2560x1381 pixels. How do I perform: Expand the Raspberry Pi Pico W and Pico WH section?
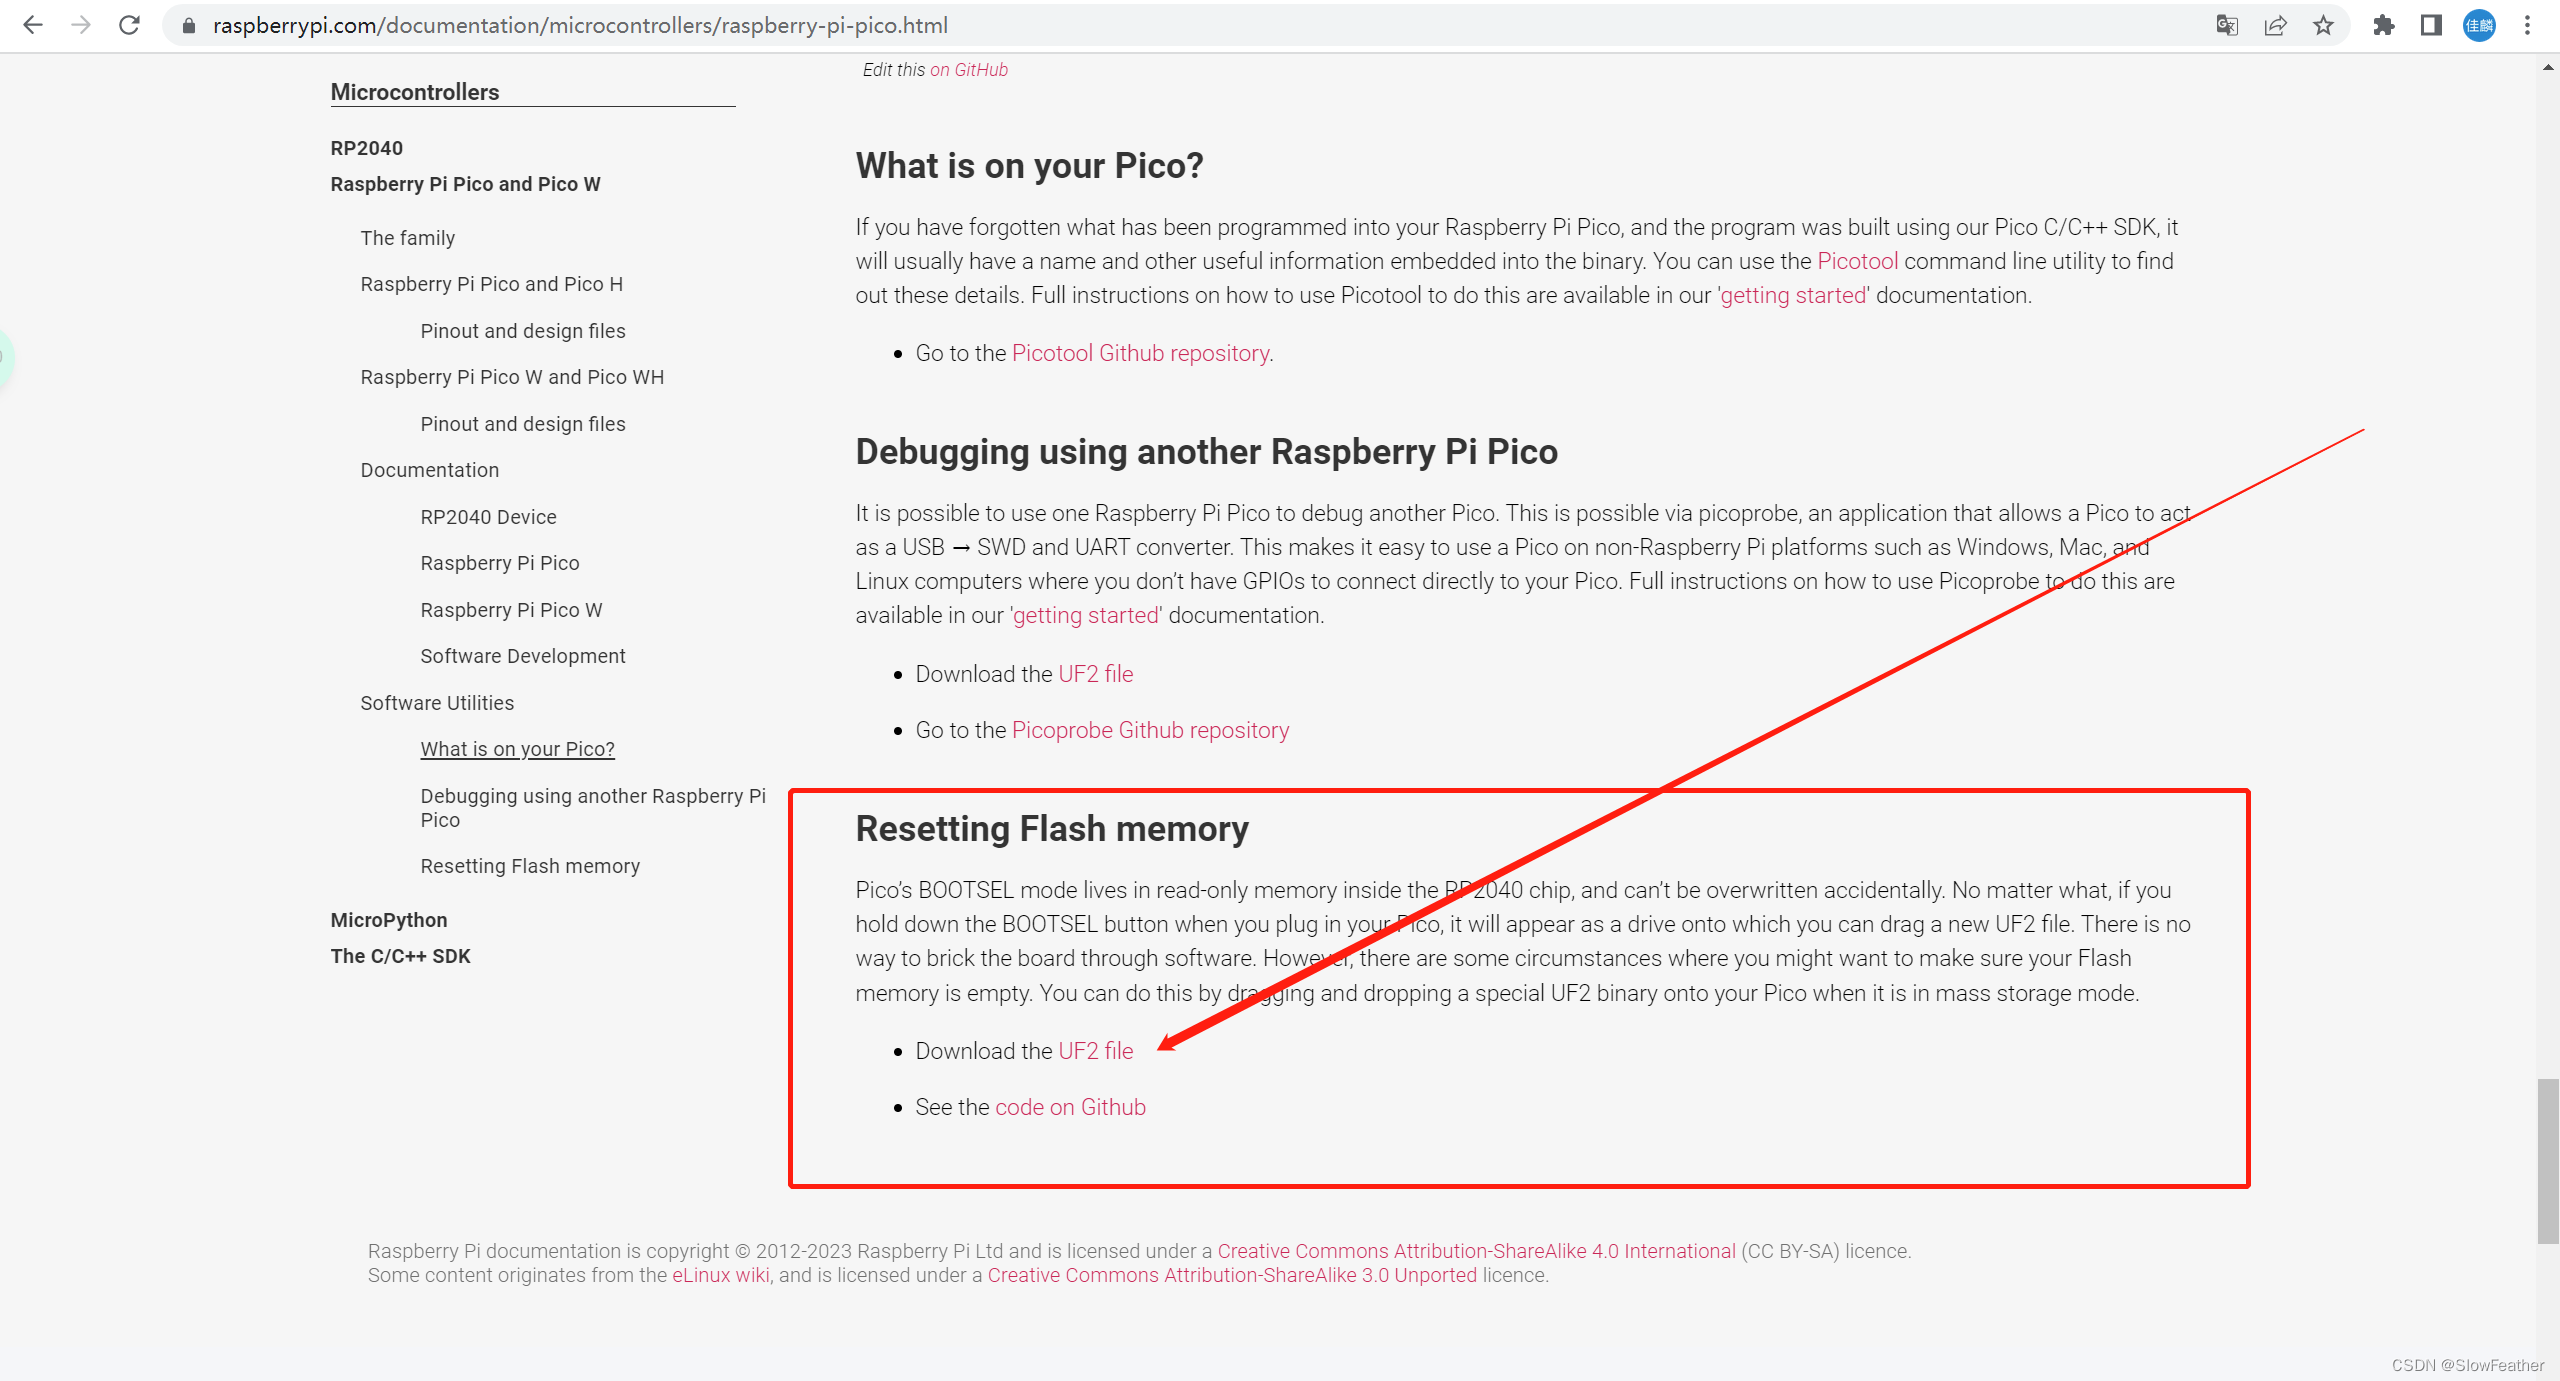point(512,376)
